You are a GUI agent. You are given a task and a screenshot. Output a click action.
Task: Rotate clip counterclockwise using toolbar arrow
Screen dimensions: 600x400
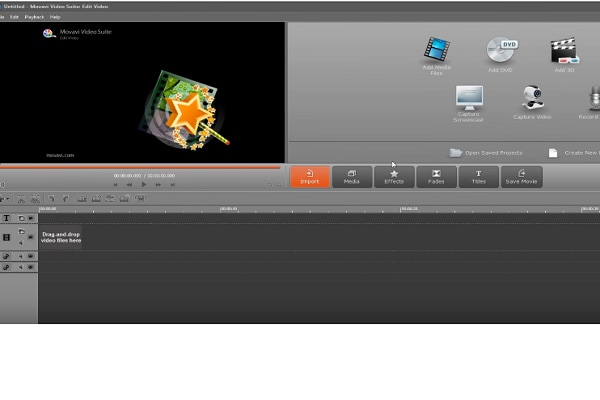[x=51, y=199]
